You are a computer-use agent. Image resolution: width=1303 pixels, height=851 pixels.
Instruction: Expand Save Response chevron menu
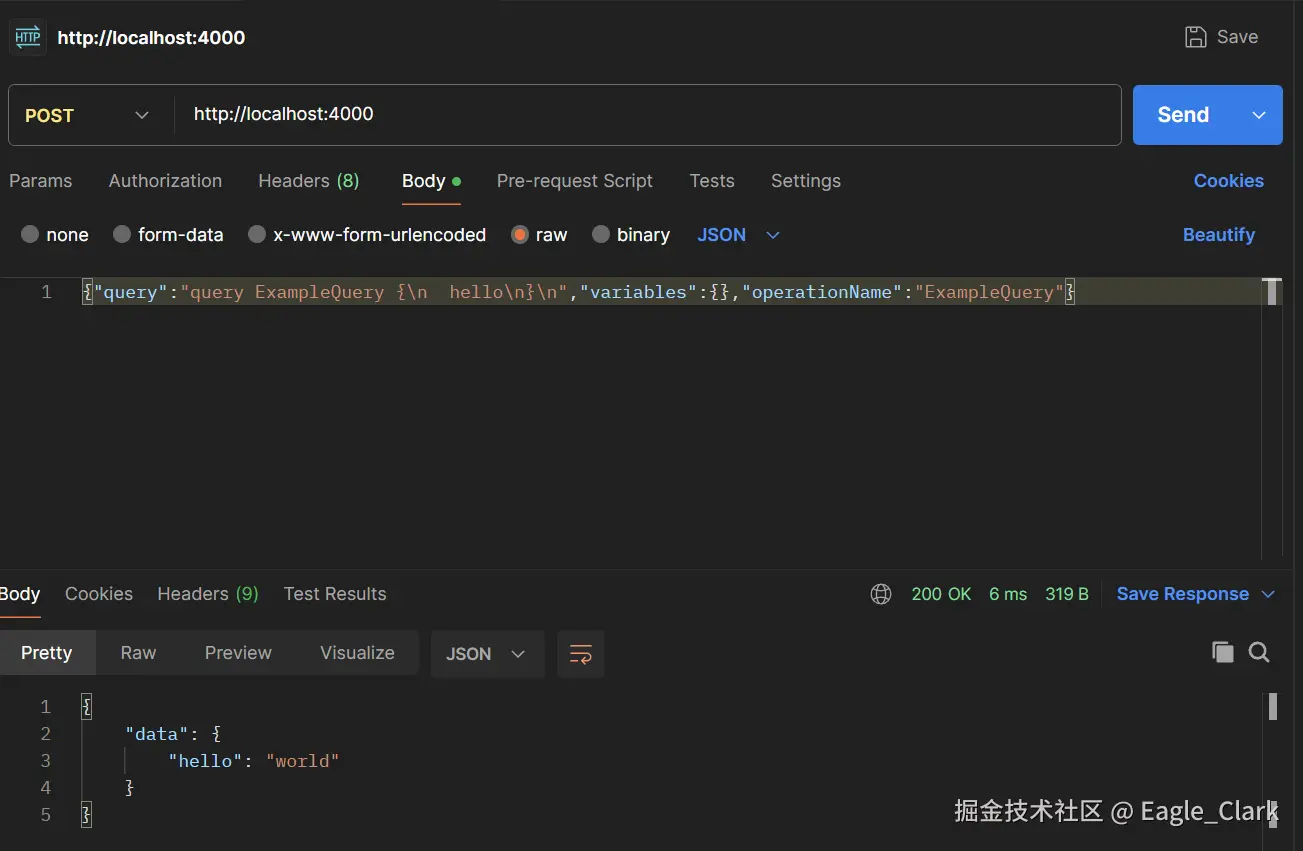pos(1268,594)
